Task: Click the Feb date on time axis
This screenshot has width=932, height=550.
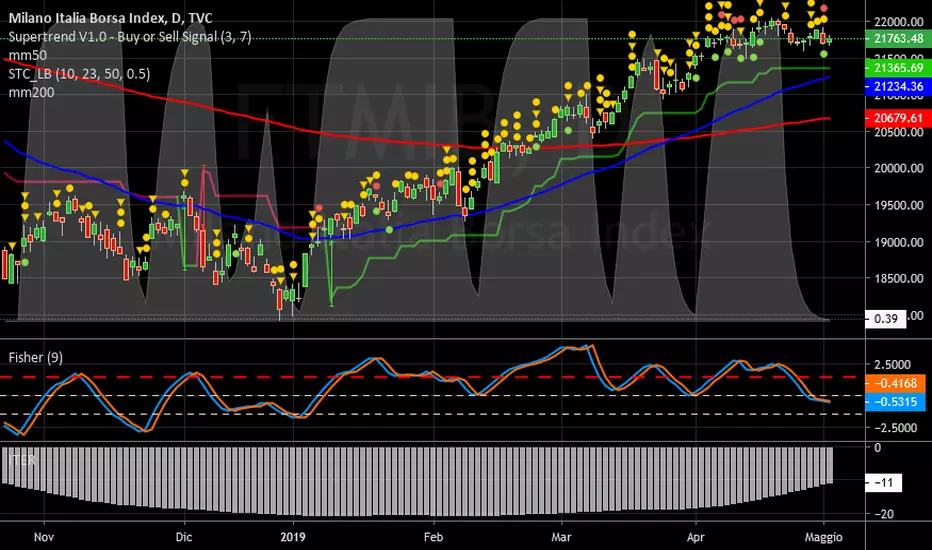Action: pyautogui.click(x=433, y=537)
